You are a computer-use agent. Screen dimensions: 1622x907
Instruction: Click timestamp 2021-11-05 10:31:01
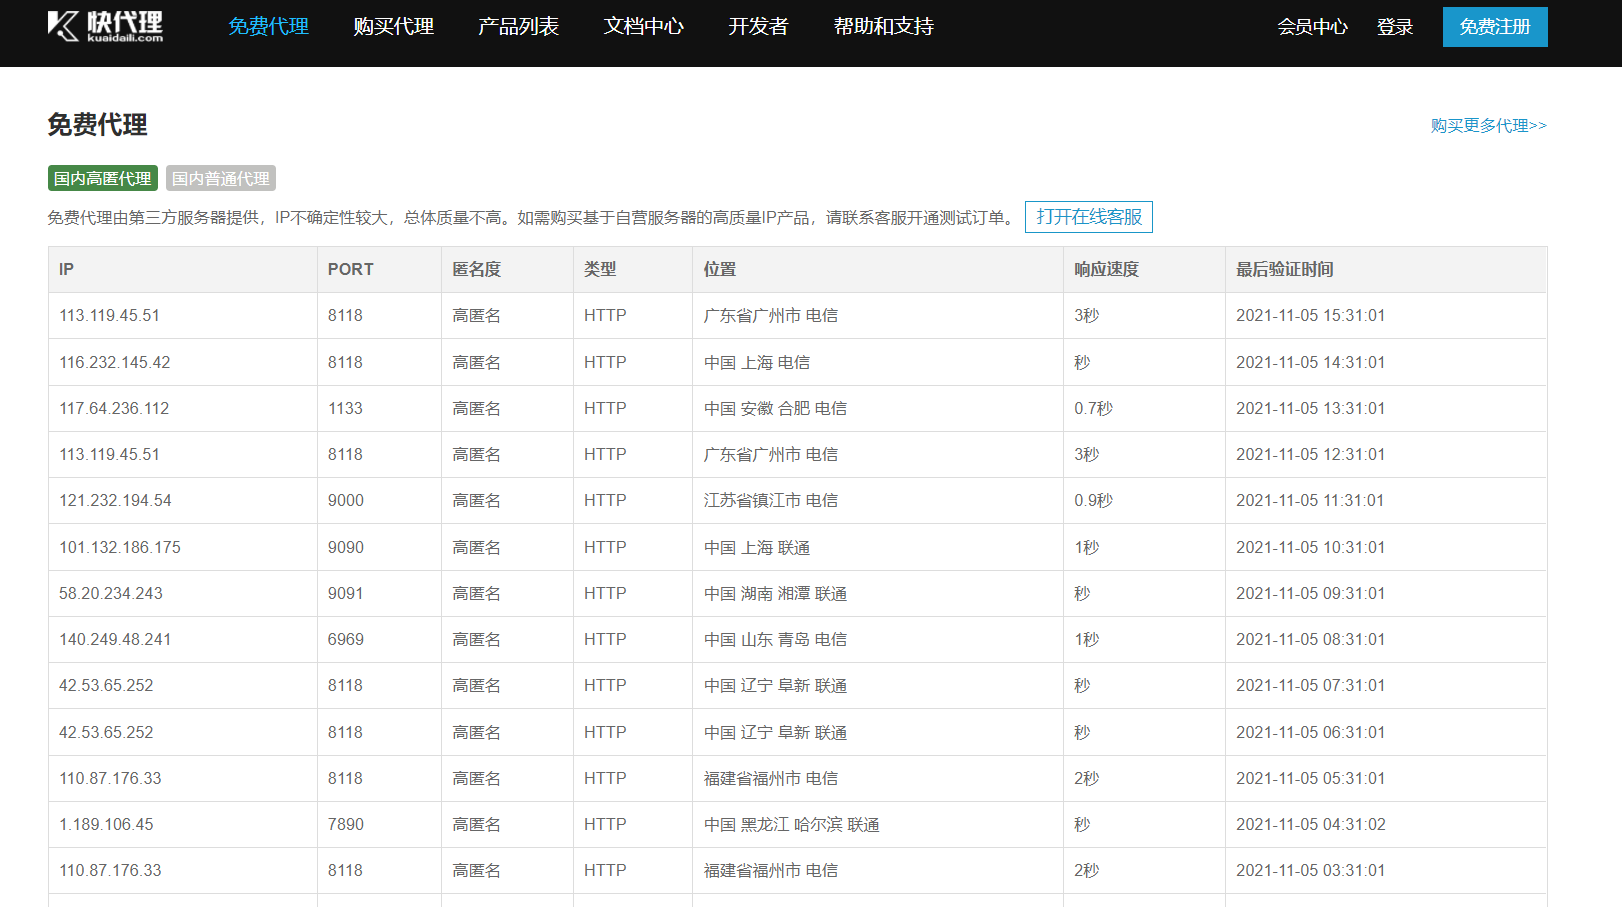point(1310,547)
